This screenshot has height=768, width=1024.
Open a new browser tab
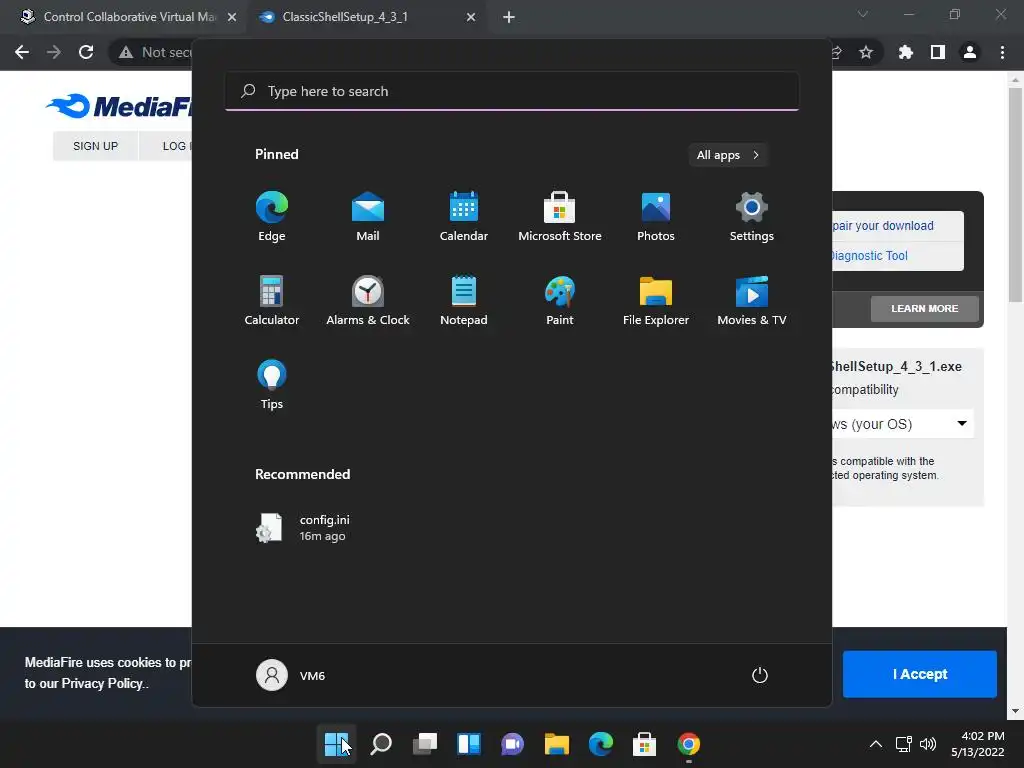tap(509, 17)
